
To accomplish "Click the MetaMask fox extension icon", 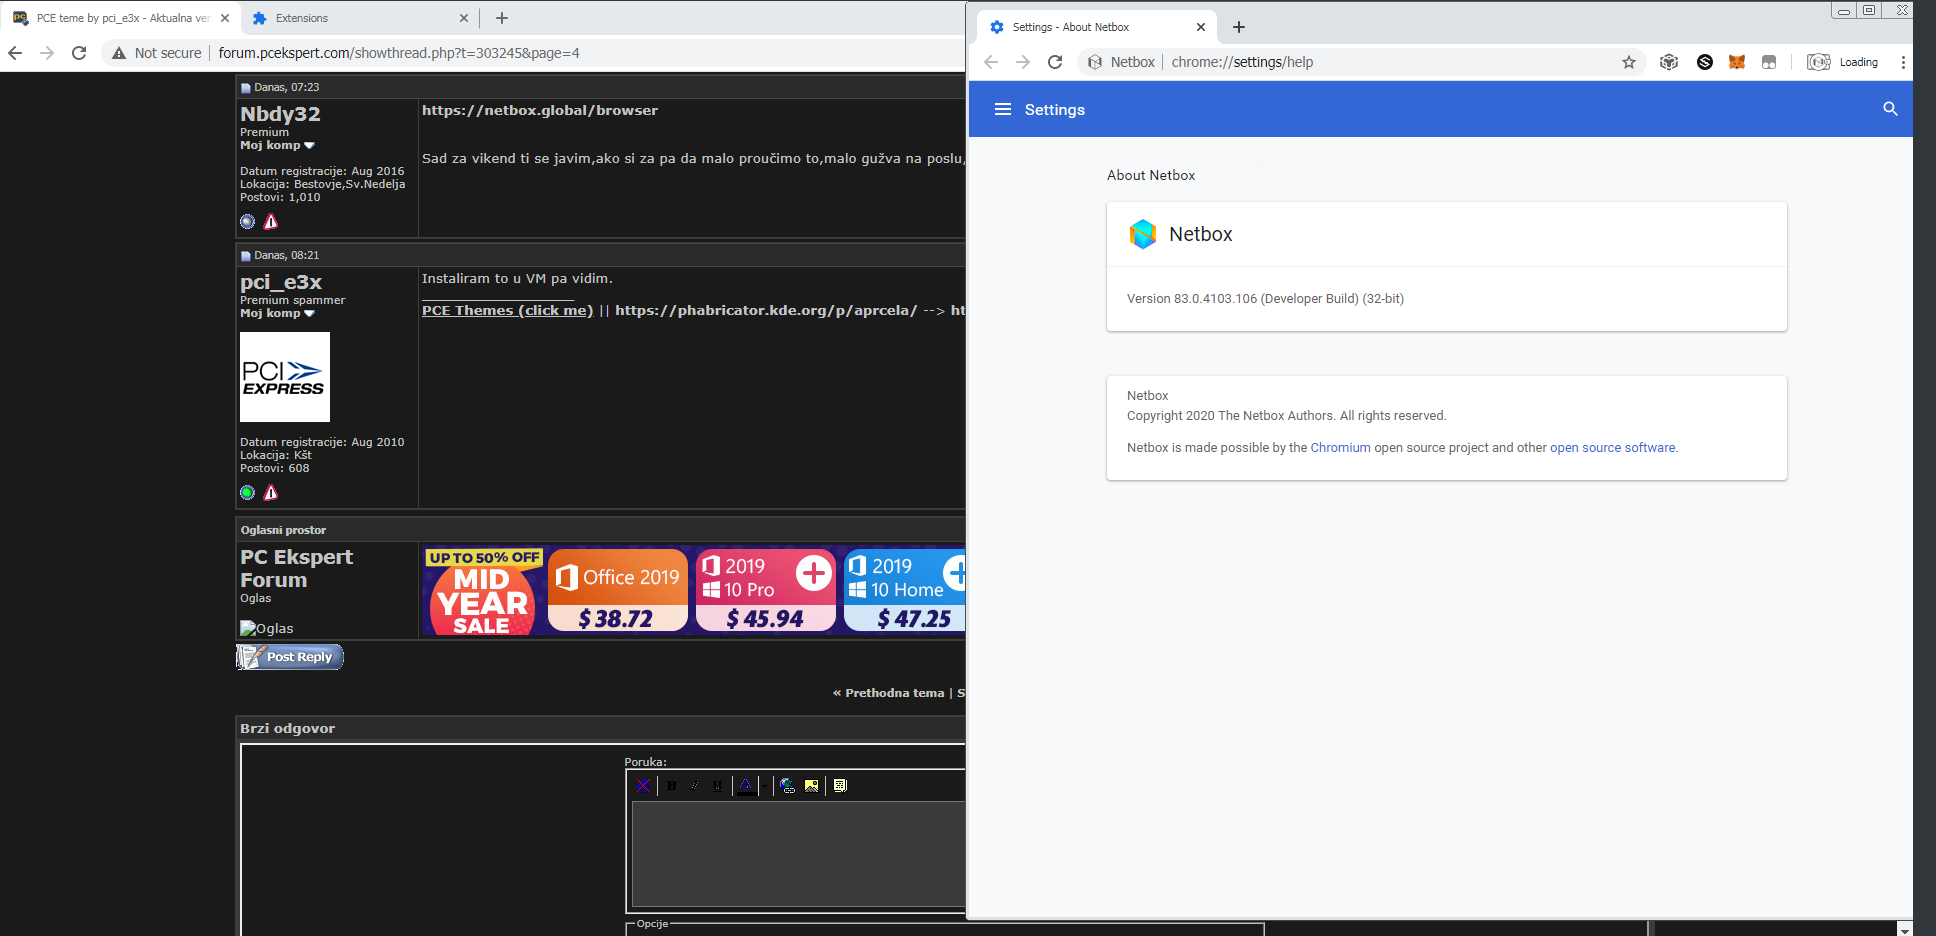I will [x=1737, y=62].
